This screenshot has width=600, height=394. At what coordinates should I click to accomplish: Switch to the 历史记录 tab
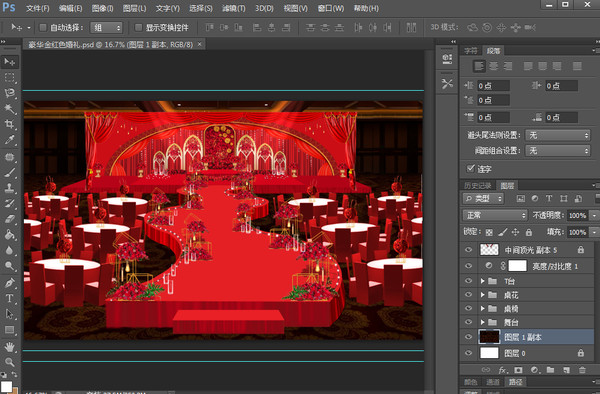478,186
